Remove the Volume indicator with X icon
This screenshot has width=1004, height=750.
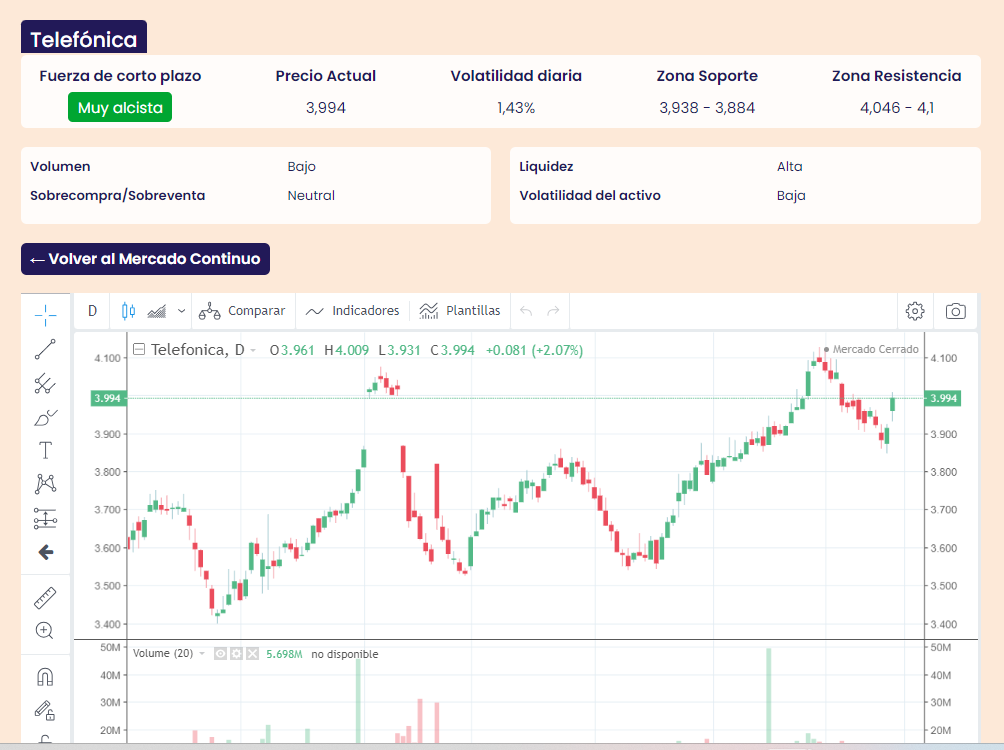pyautogui.click(x=252, y=654)
